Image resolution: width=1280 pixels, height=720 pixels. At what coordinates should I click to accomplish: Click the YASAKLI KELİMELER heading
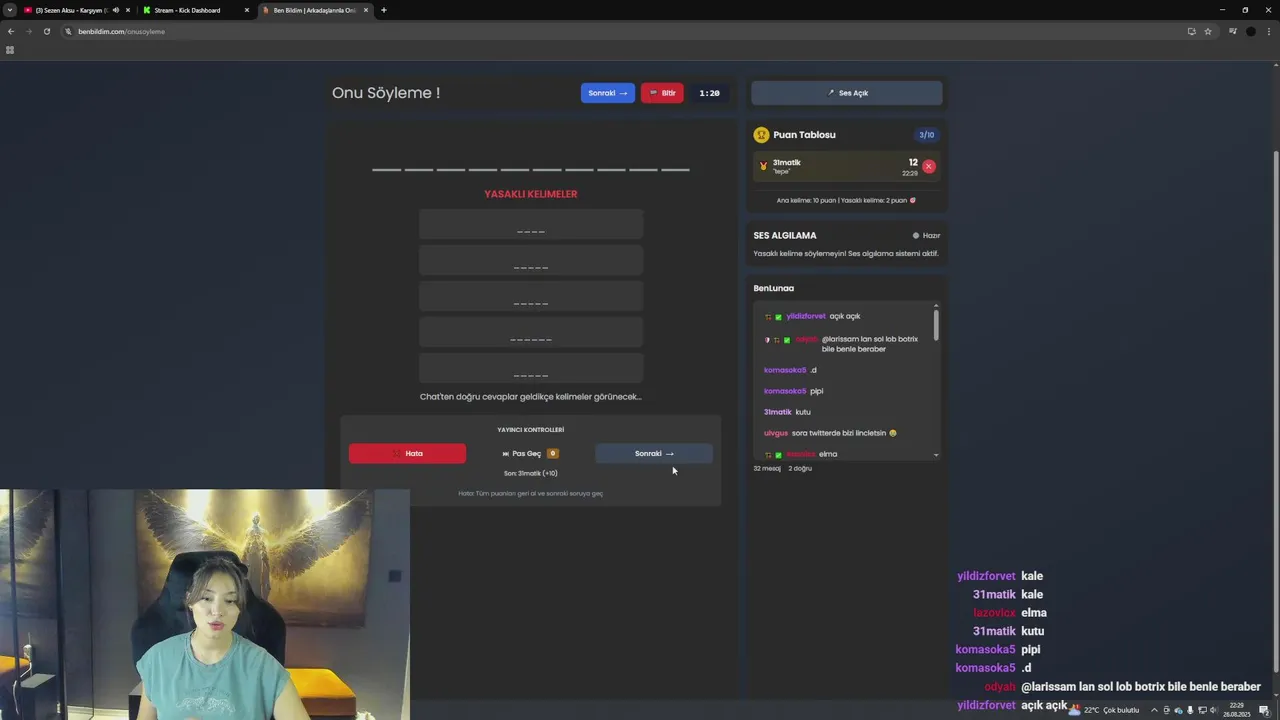(x=531, y=194)
